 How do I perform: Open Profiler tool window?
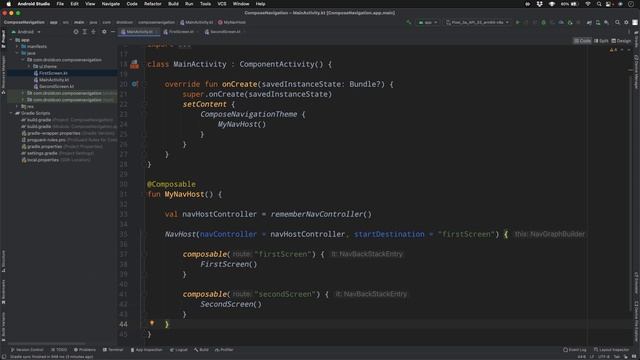click(224, 350)
